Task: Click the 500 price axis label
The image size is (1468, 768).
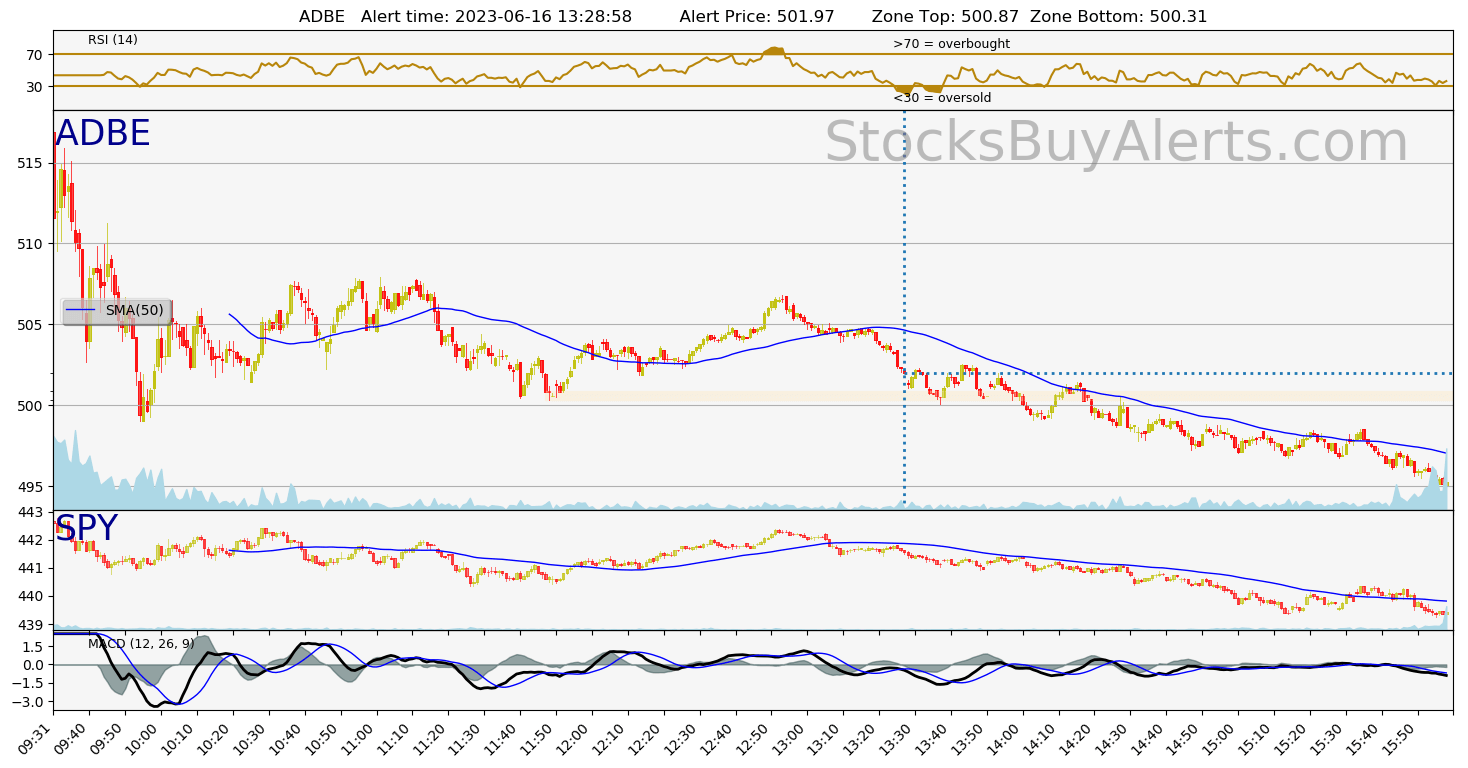Action: [x=31, y=406]
